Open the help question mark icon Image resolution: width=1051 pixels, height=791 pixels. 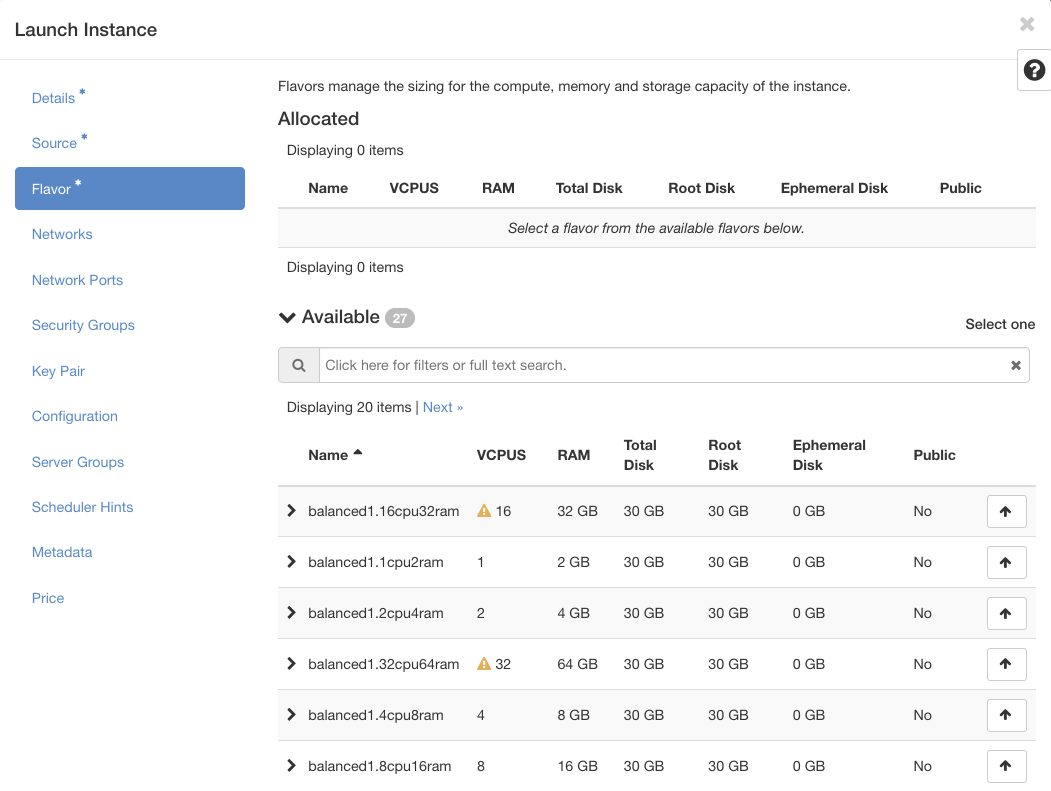[1034, 70]
